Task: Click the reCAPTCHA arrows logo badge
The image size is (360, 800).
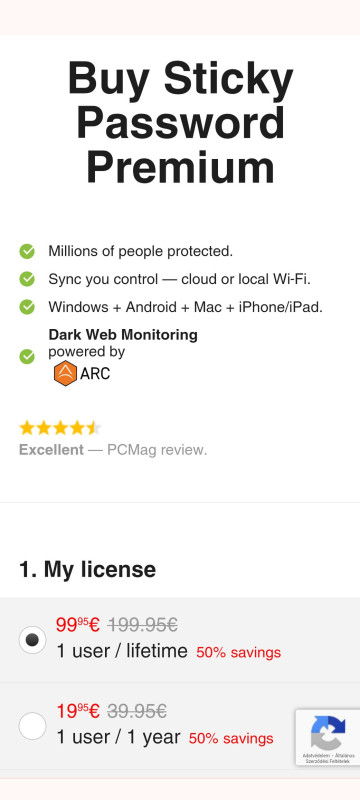Action: [328, 732]
